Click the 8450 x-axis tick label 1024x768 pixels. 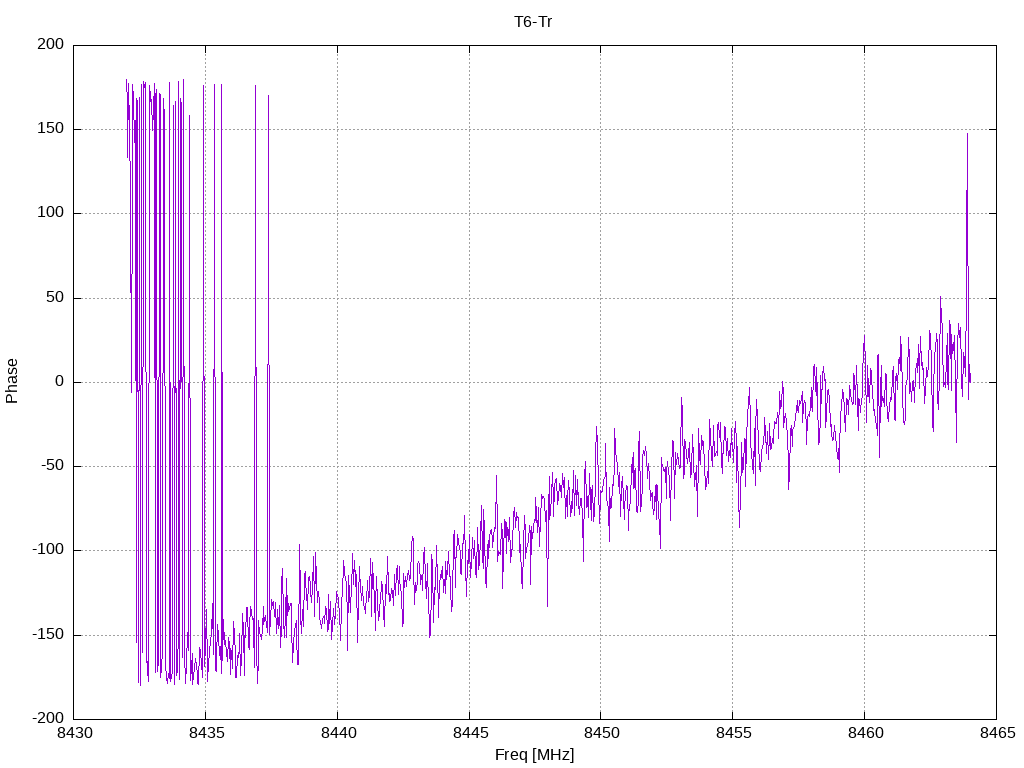pos(600,734)
